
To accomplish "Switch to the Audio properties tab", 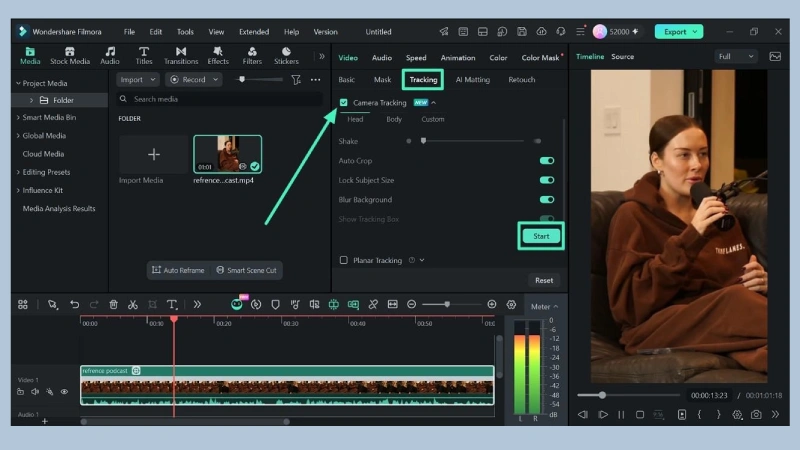I will tap(382, 58).
